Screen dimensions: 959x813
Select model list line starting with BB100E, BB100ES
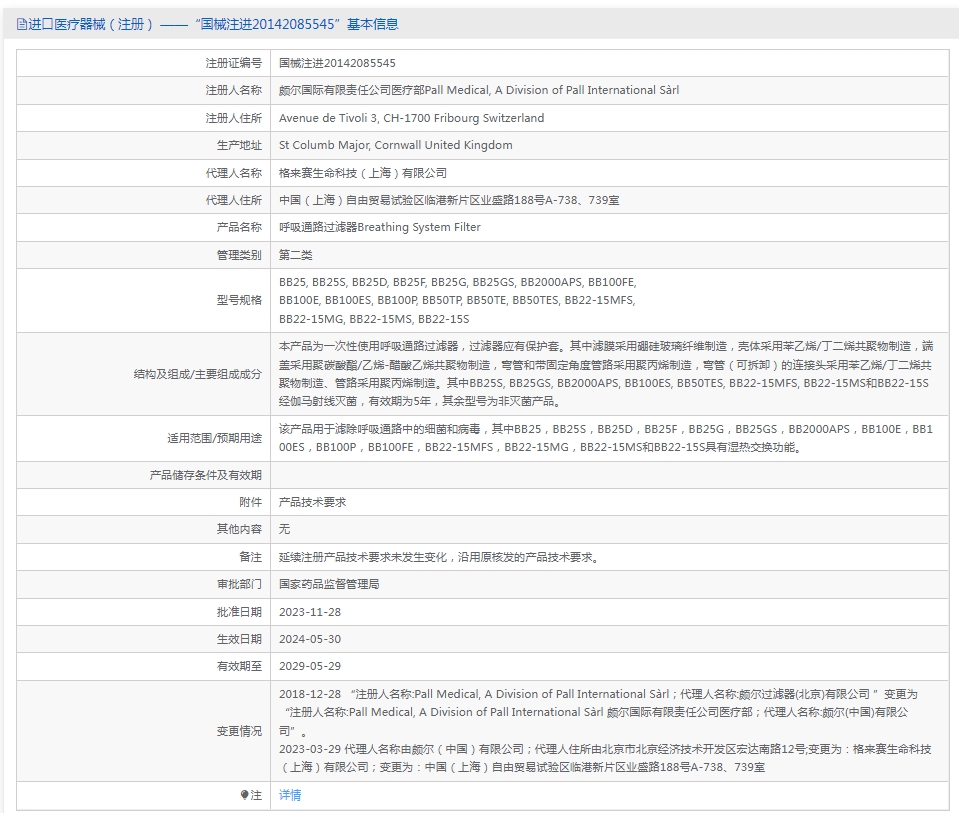click(x=457, y=300)
